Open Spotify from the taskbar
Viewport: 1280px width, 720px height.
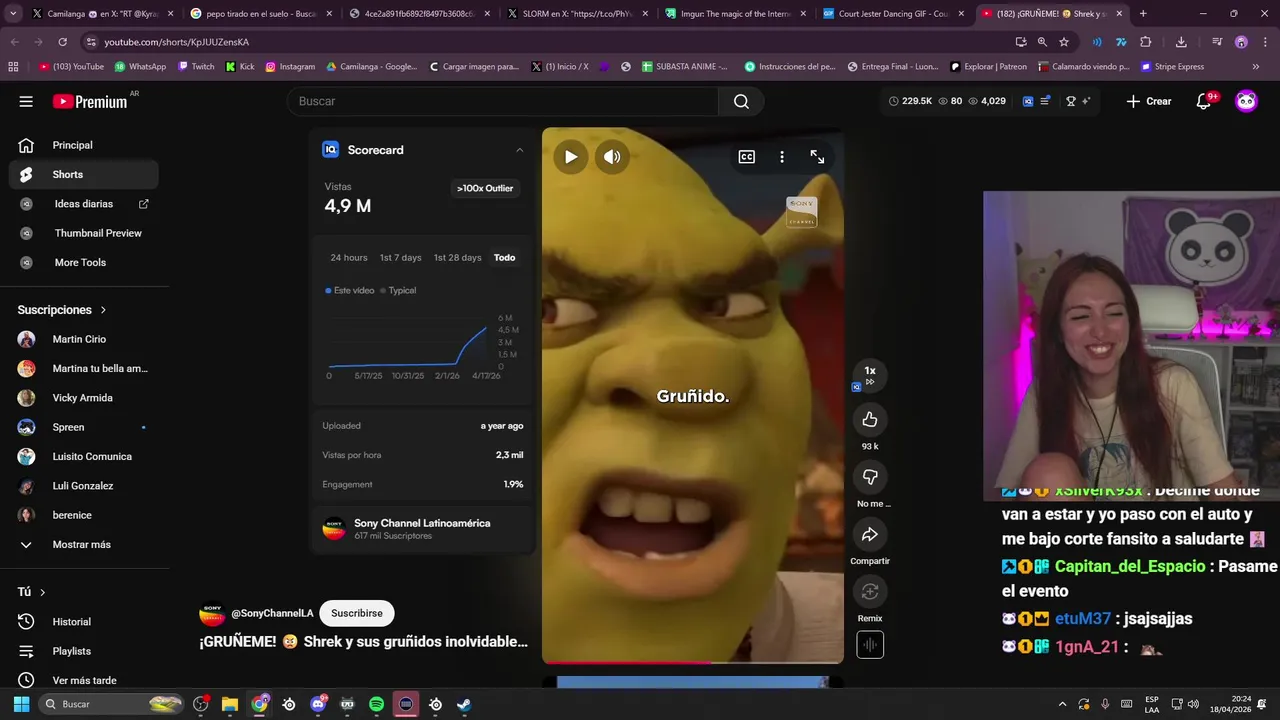[x=376, y=704]
